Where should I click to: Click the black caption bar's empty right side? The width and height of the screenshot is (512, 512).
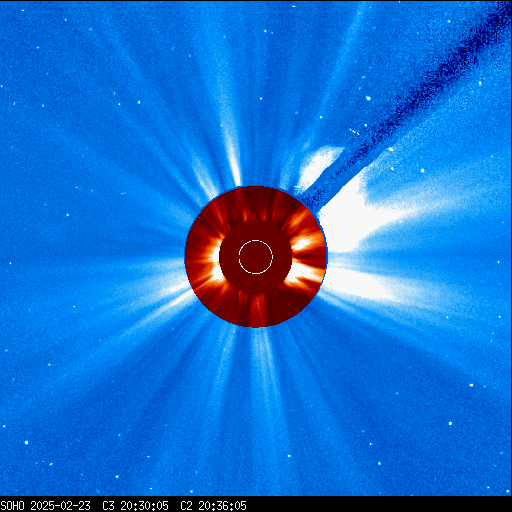(380, 505)
